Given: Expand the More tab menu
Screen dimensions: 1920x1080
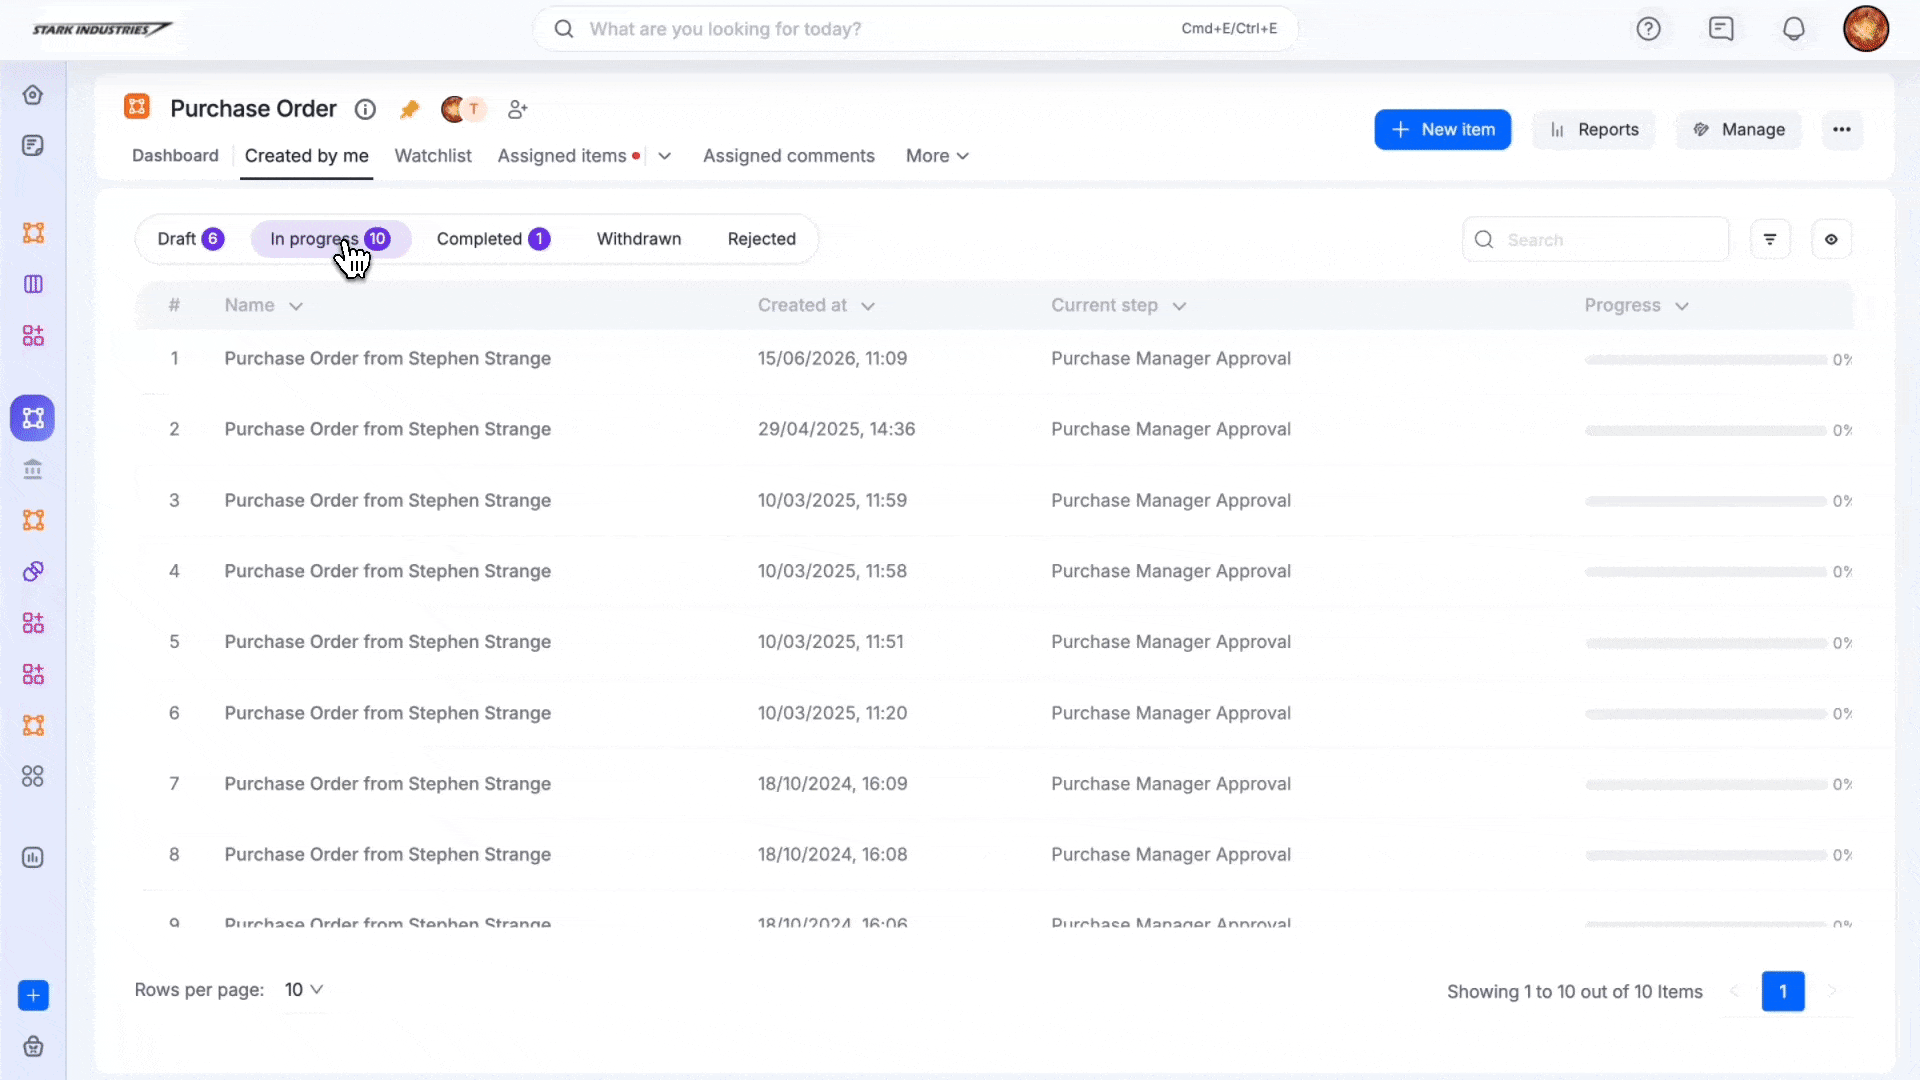Looking at the screenshot, I should [937, 156].
